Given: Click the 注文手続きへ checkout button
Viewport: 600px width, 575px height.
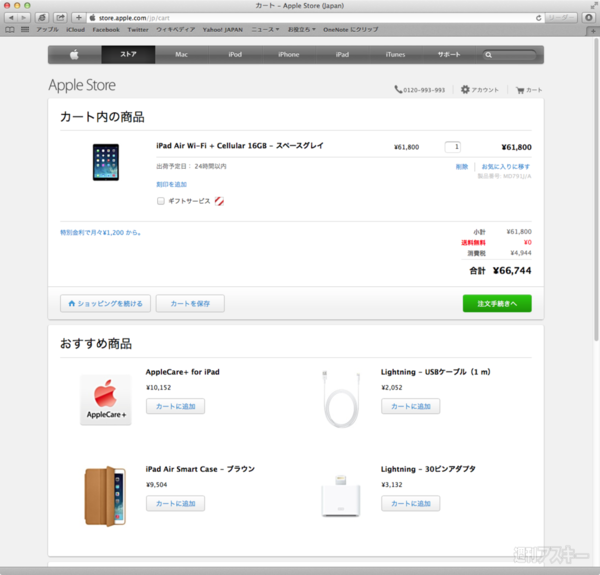Looking at the screenshot, I should point(497,303).
